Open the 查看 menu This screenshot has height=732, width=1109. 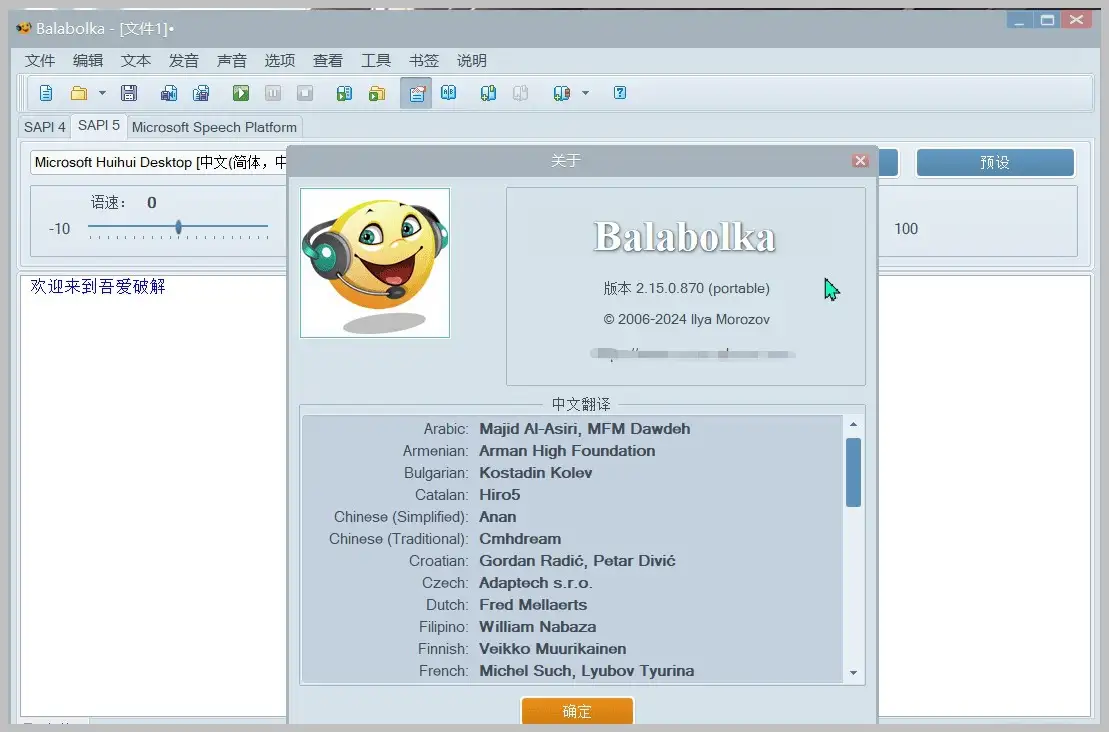(x=327, y=61)
